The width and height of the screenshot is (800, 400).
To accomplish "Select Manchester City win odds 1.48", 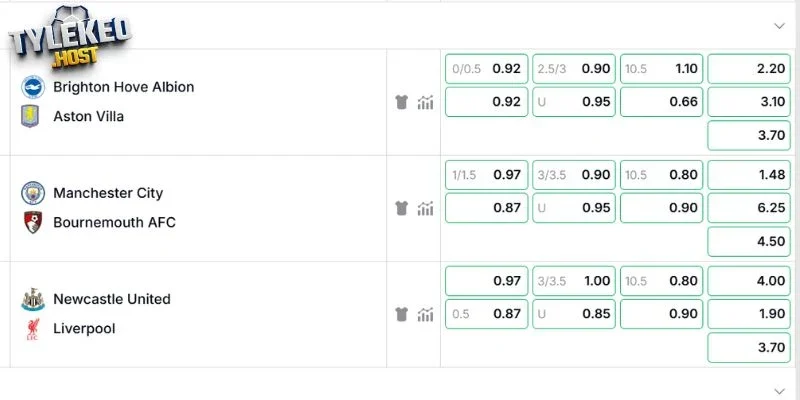I will (x=749, y=174).
